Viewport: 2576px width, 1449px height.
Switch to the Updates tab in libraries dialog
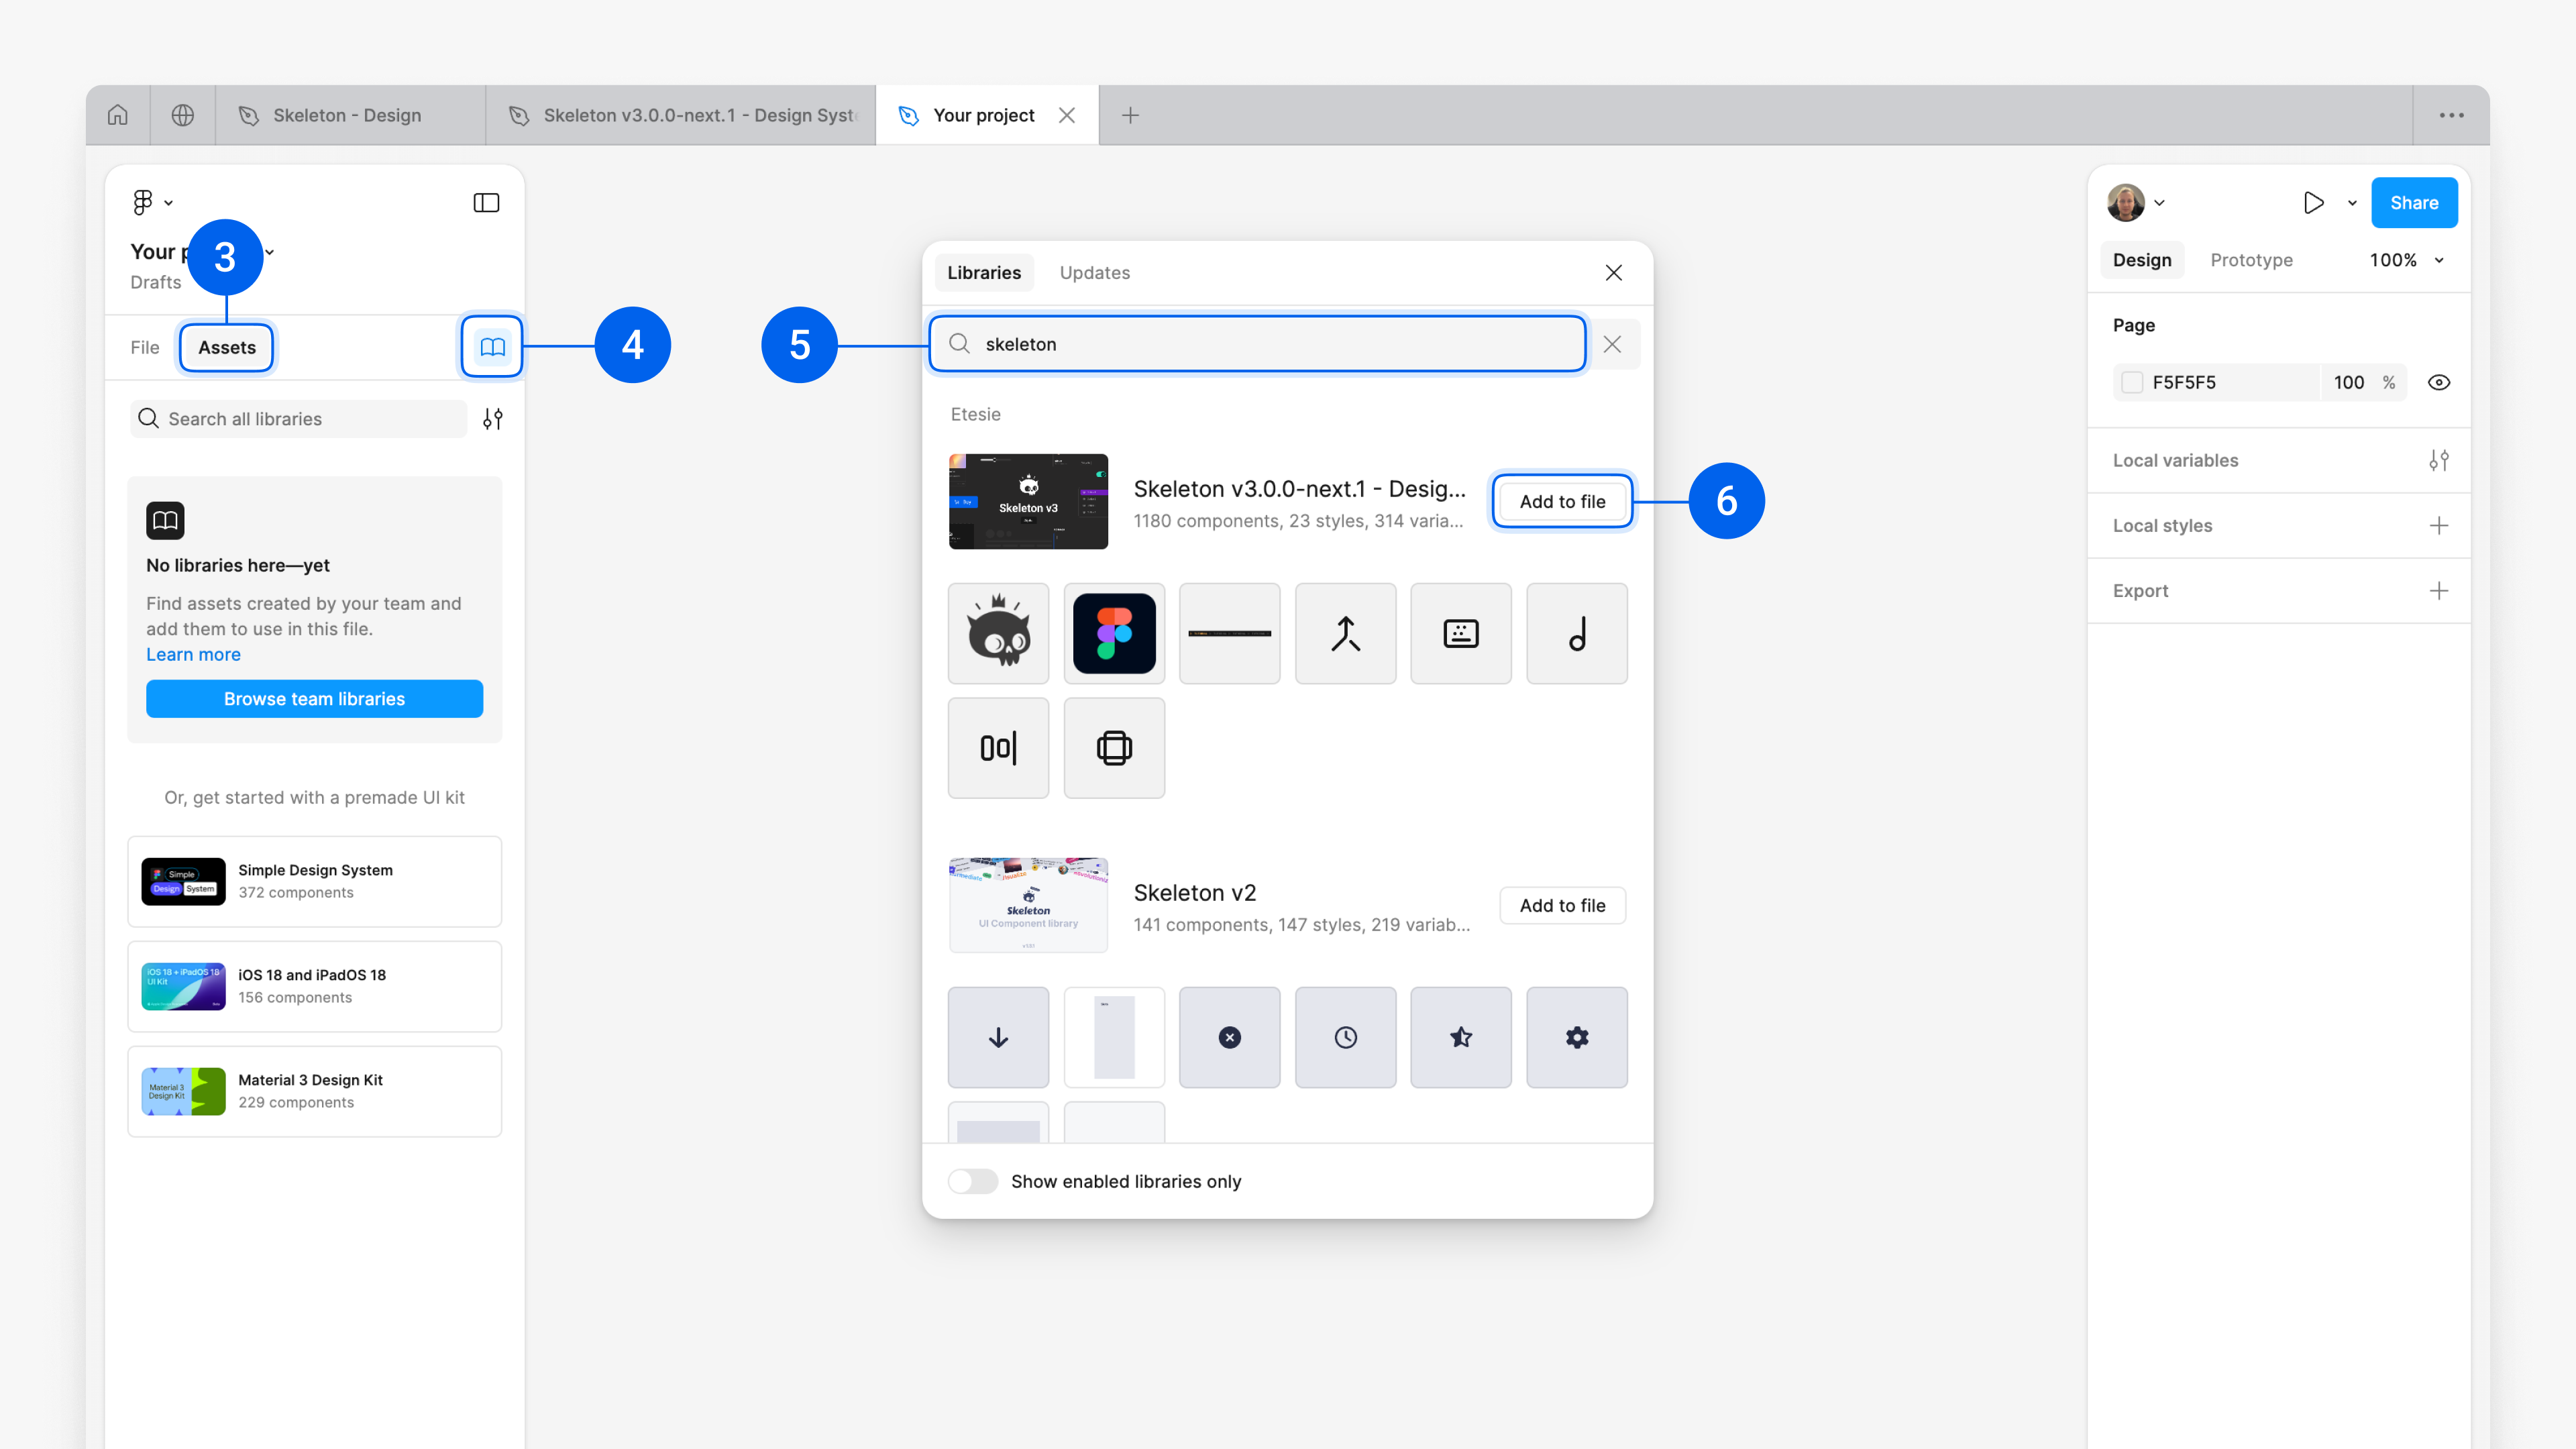(1094, 273)
